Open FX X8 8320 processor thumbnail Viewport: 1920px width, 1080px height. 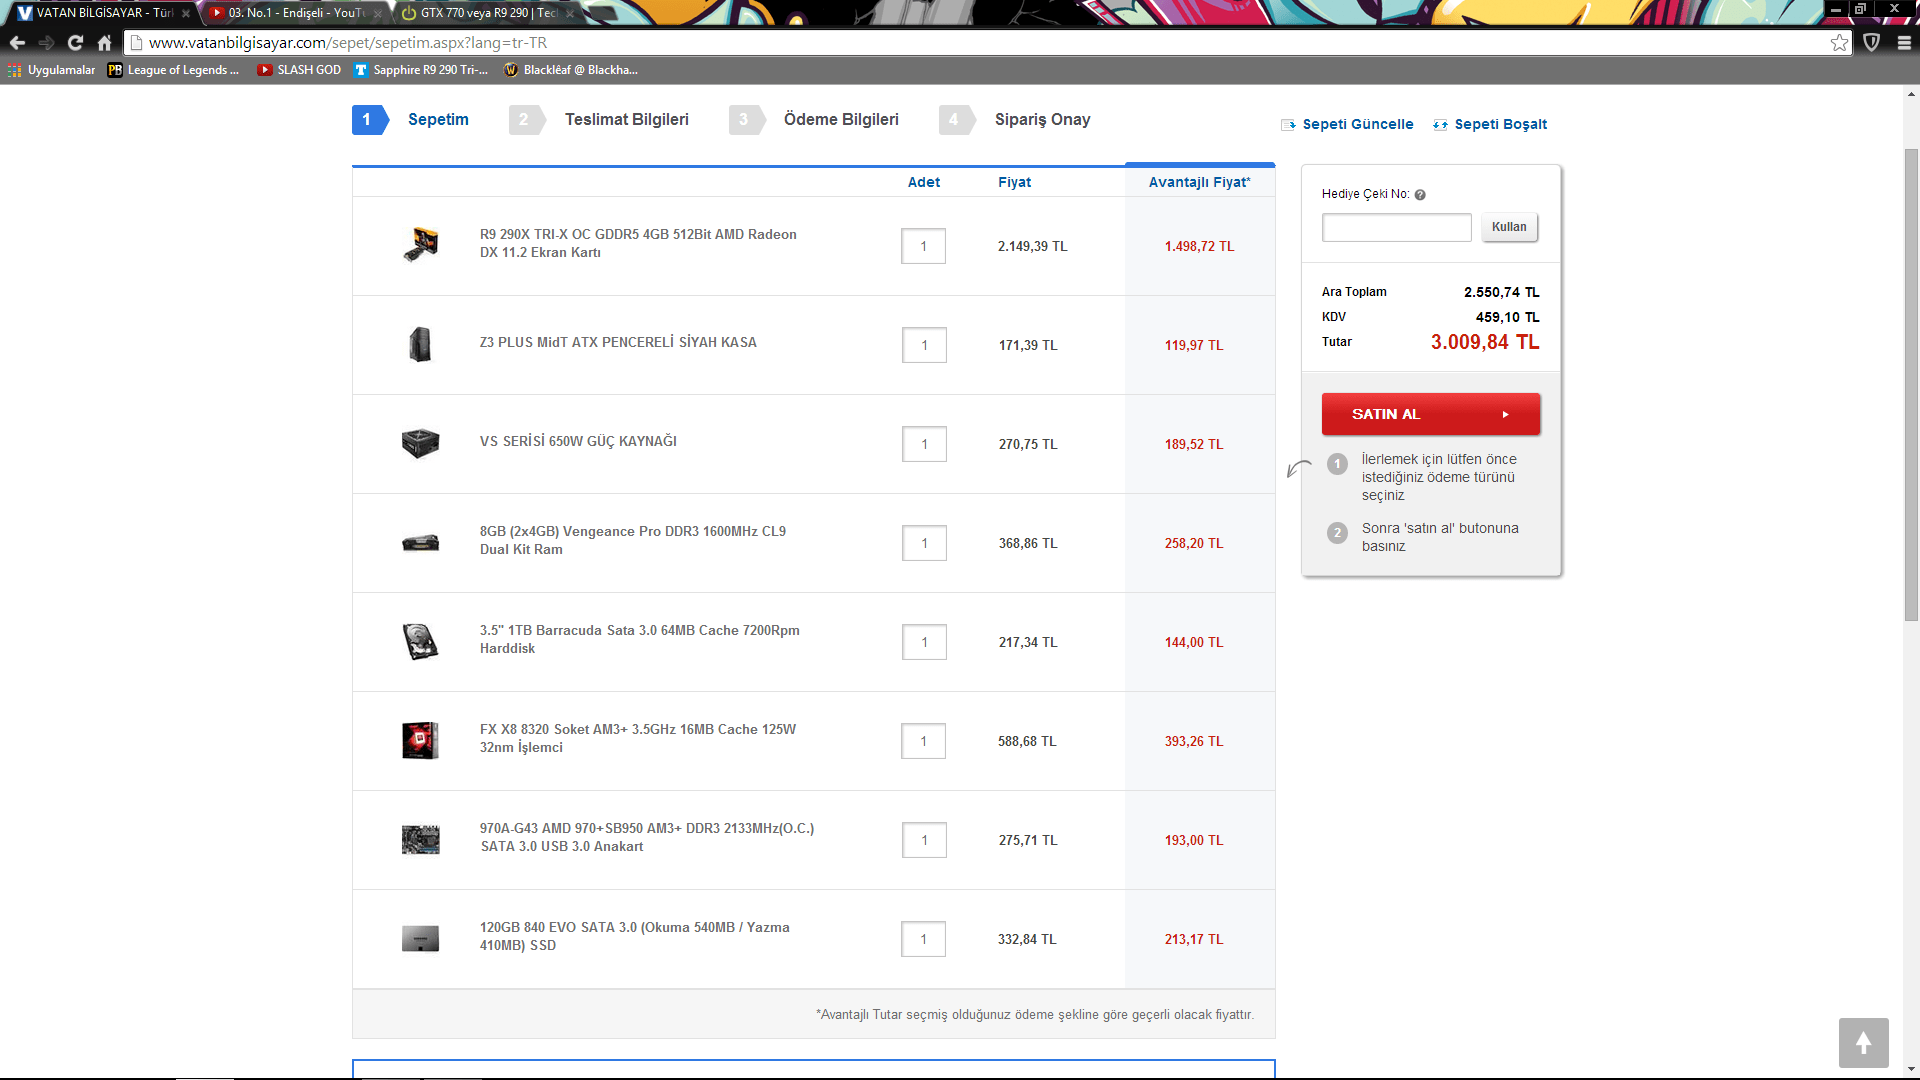[x=421, y=740]
